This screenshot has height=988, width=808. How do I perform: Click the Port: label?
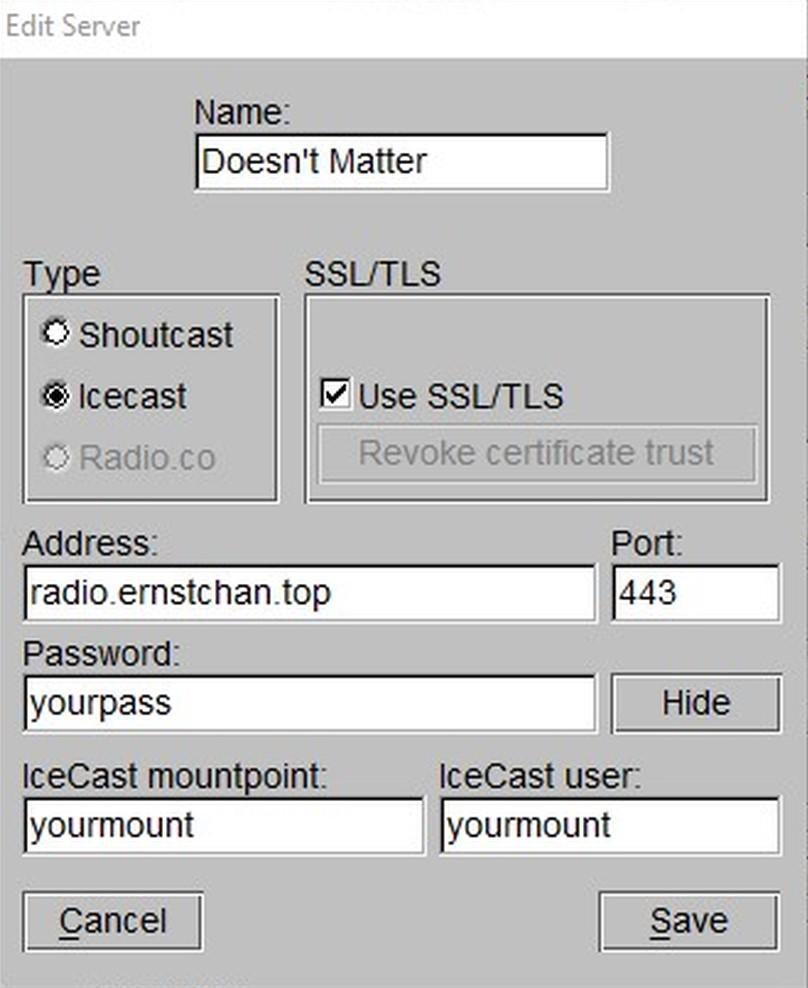(x=647, y=543)
